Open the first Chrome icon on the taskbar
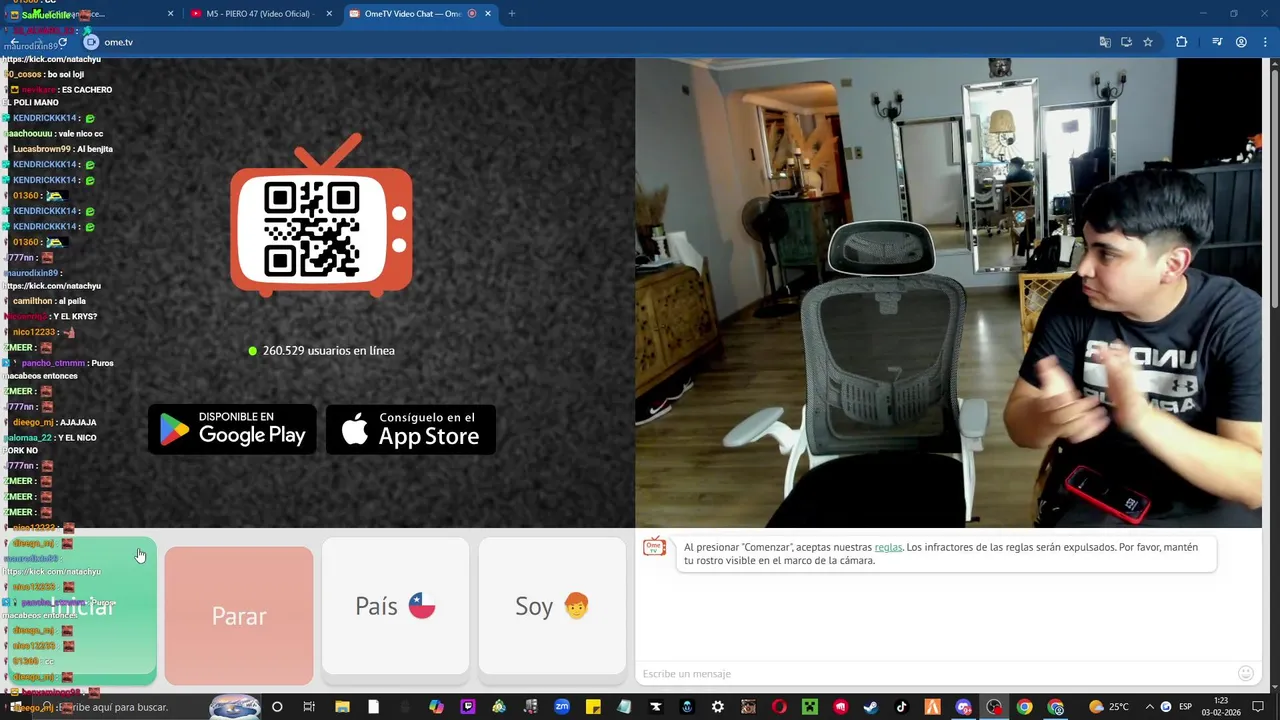1280x720 pixels. tap(1024, 707)
